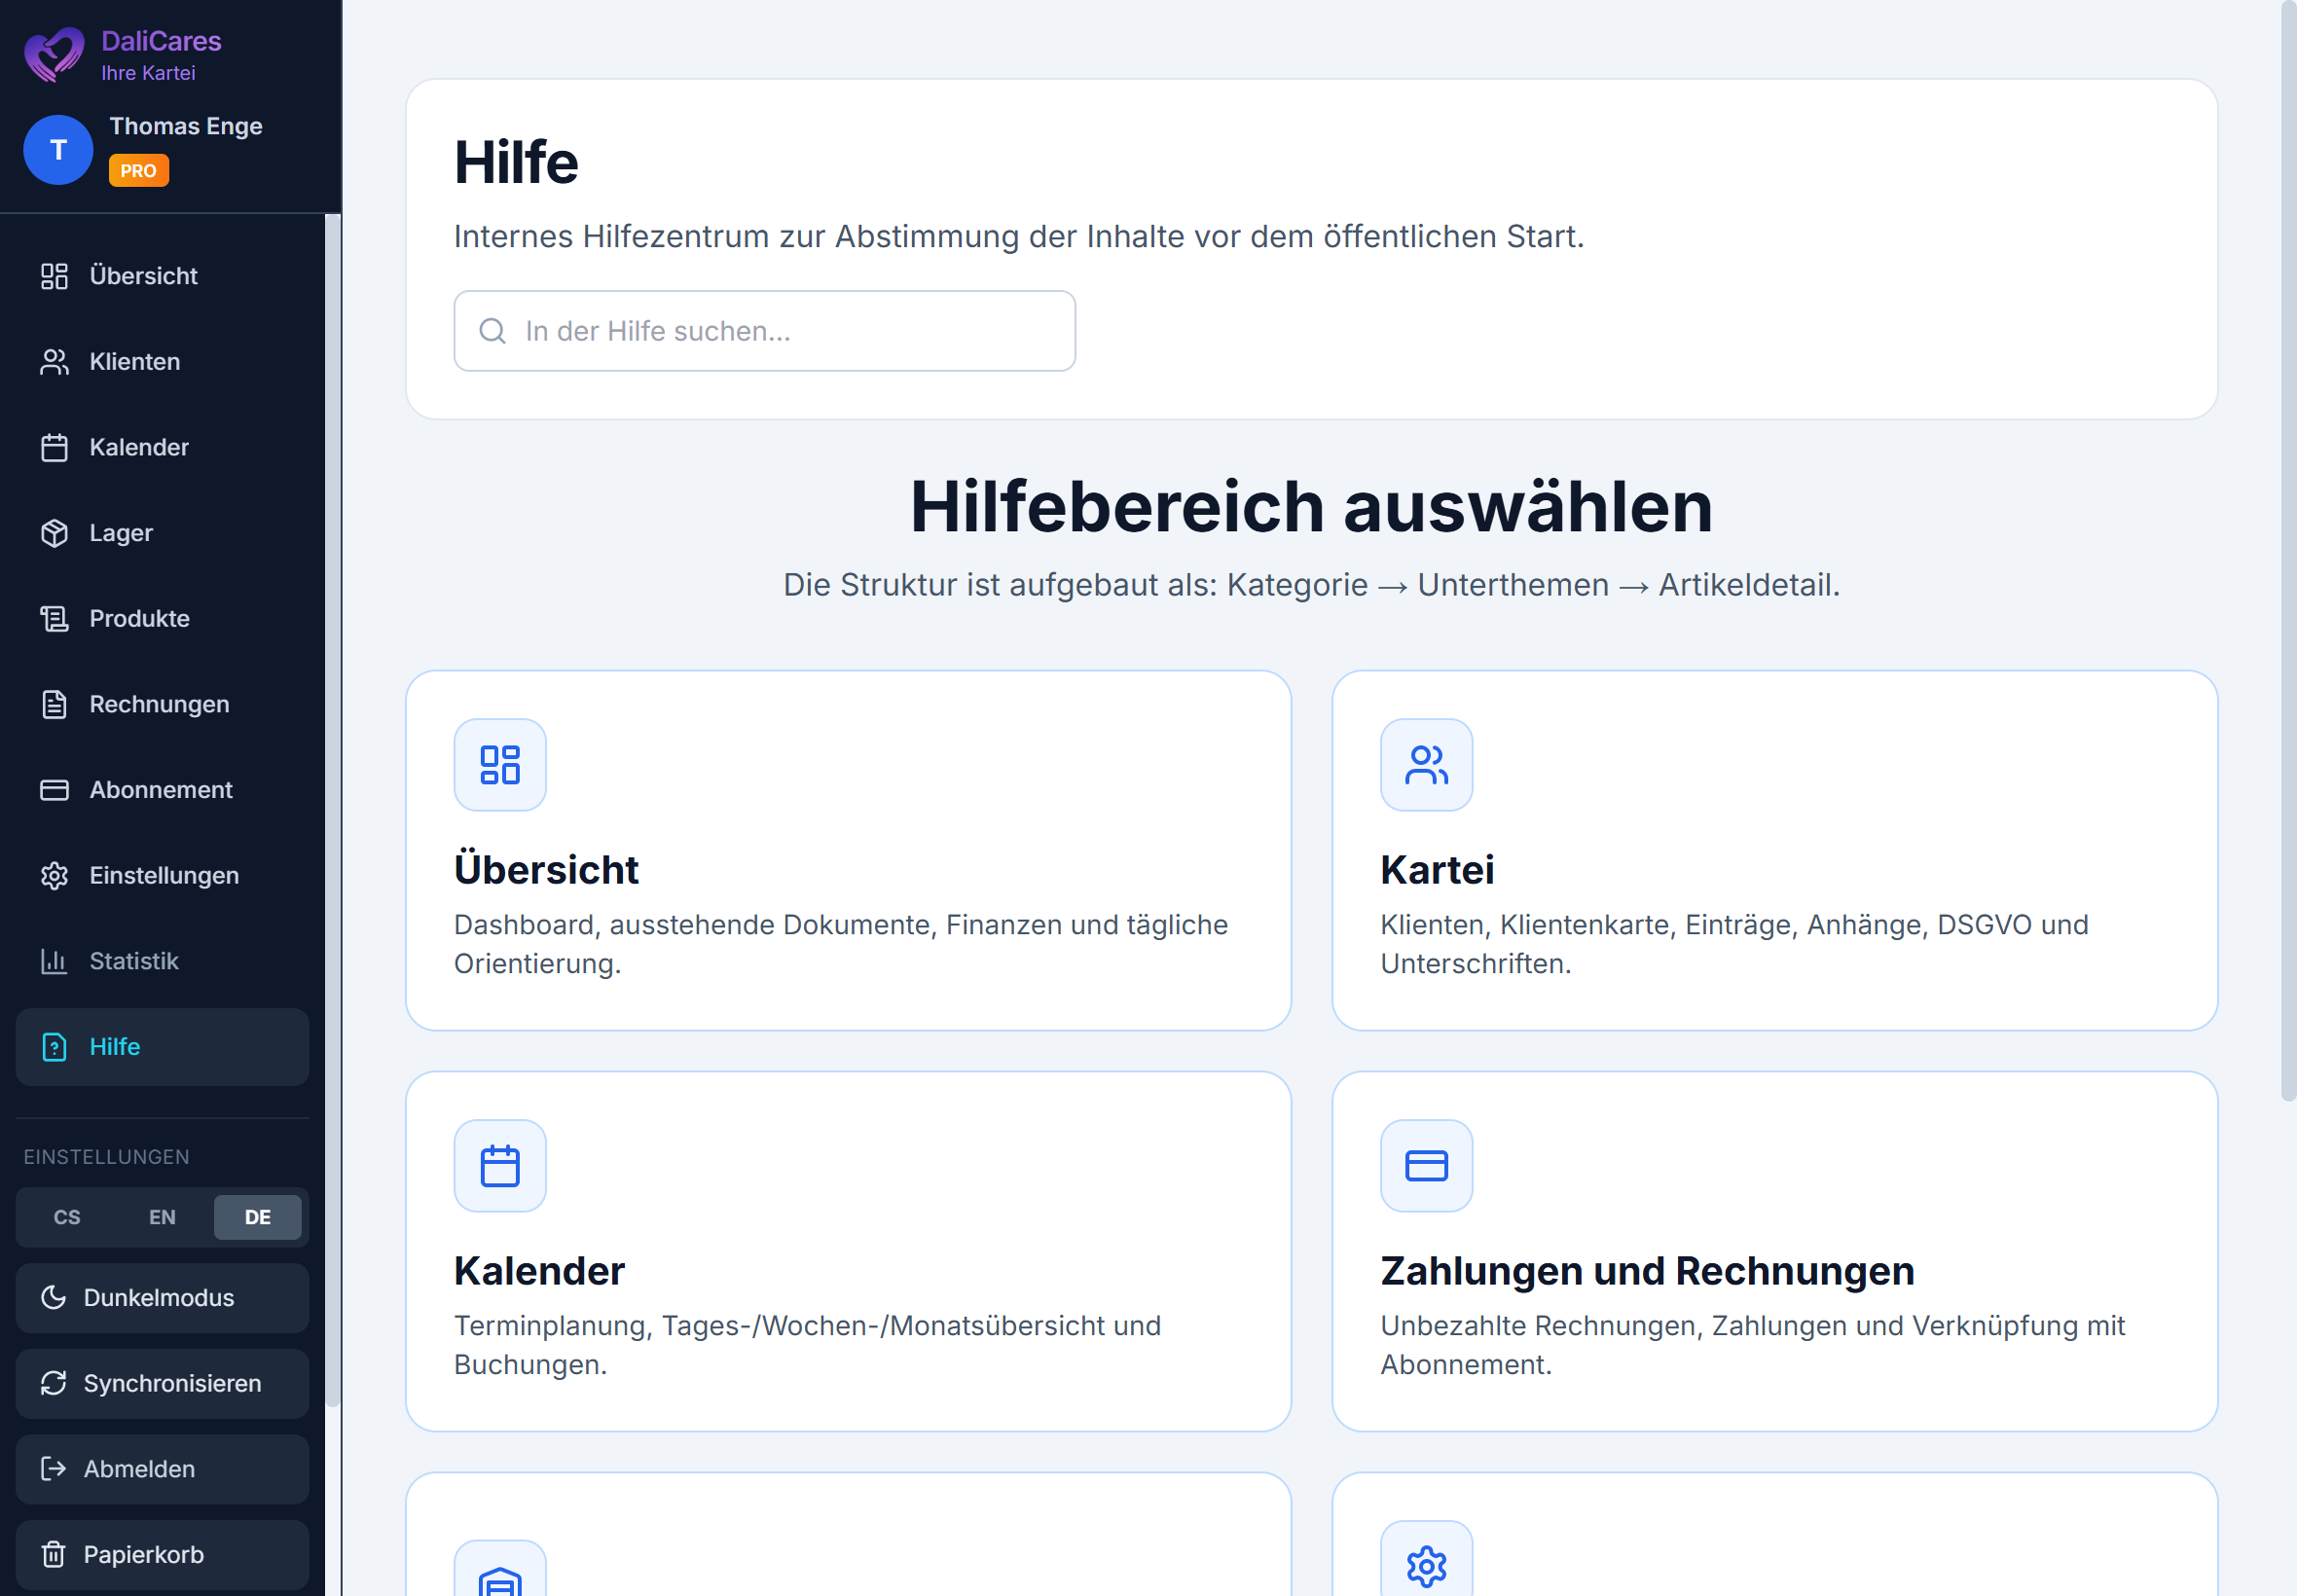This screenshot has height=1596, width=2297.
Task: Switch language to CS
Action: coord(67,1217)
